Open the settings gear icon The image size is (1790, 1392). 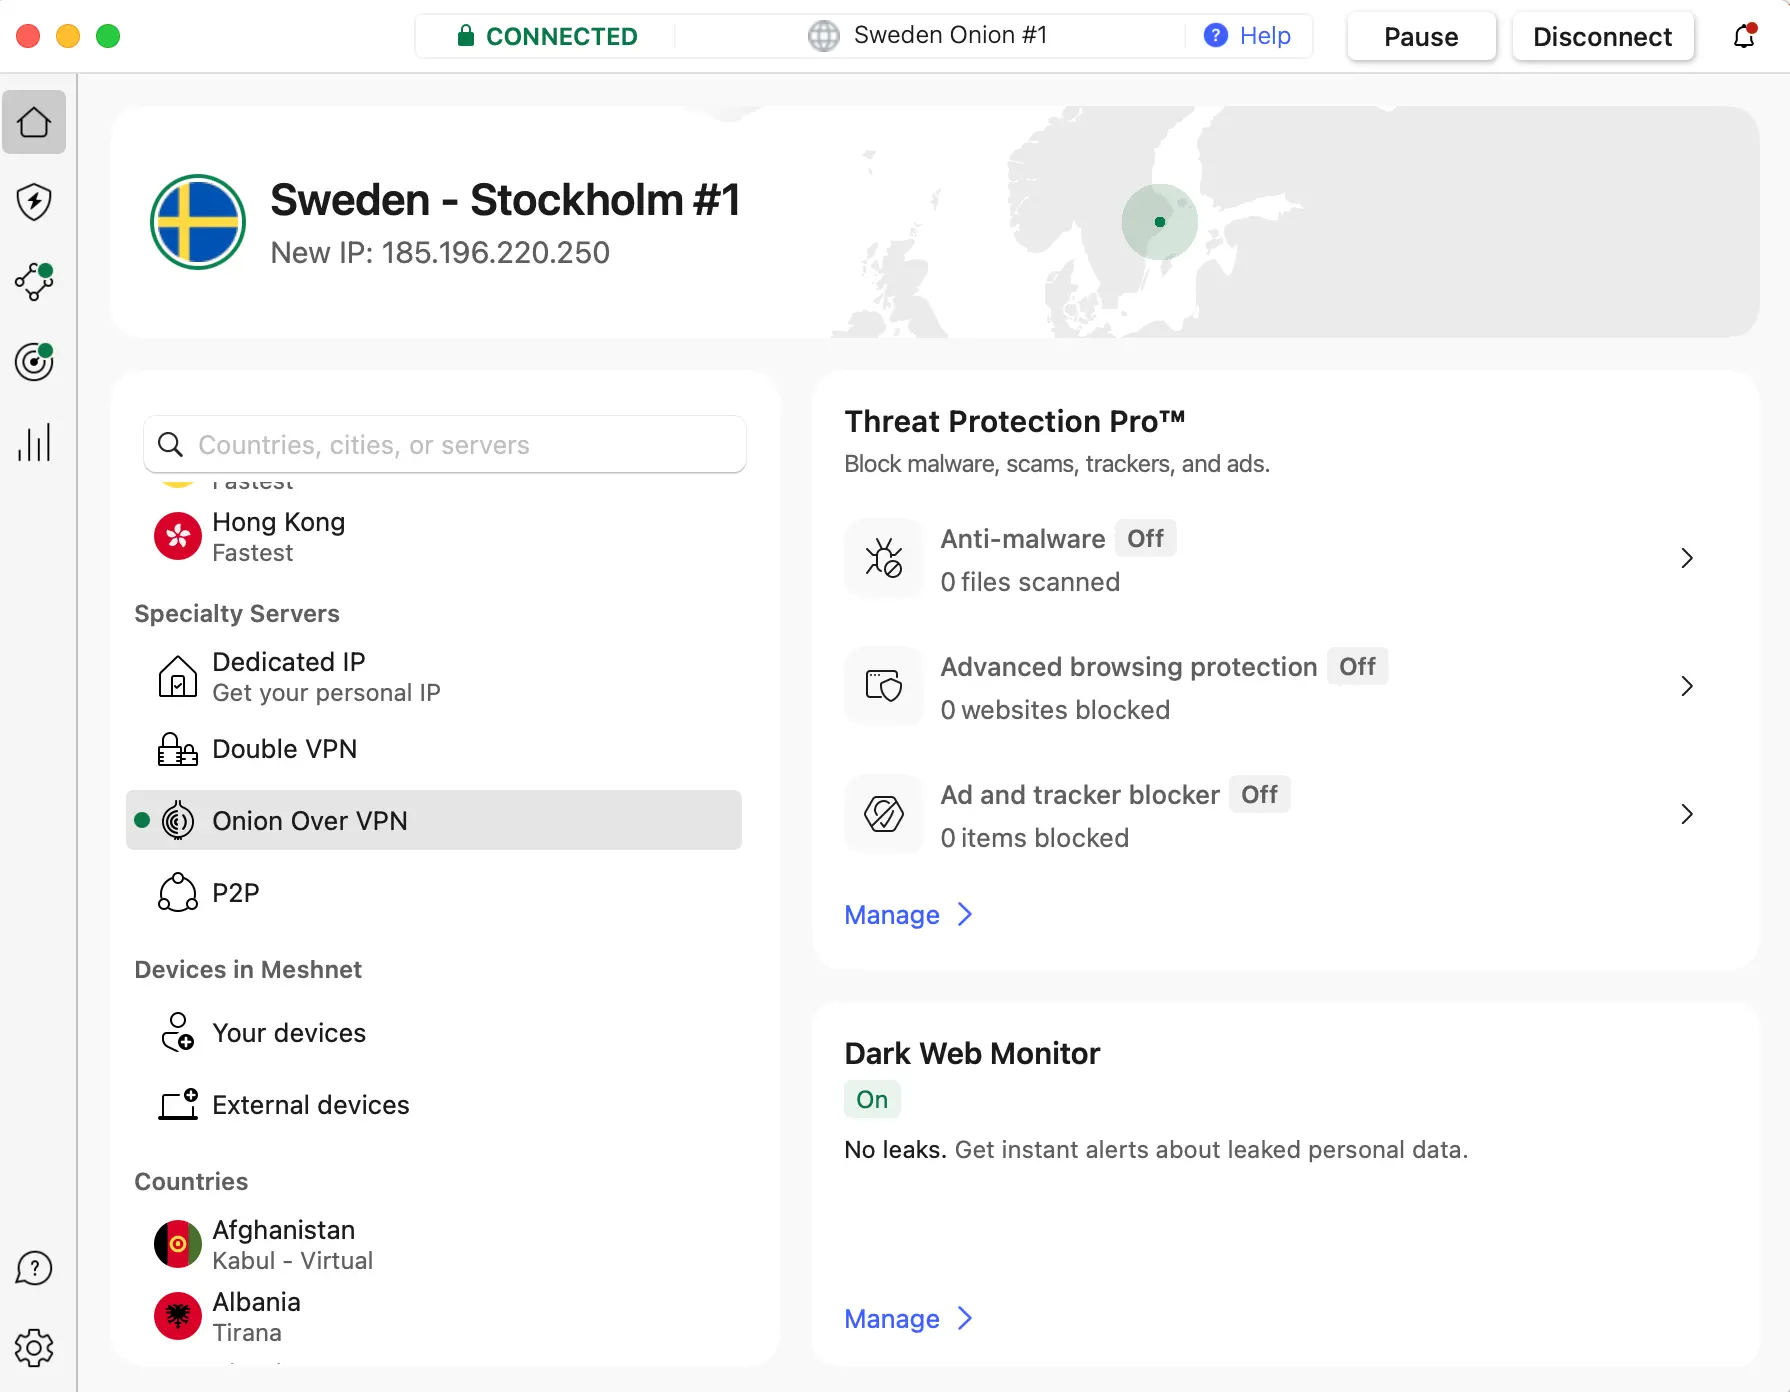tap(34, 1348)
